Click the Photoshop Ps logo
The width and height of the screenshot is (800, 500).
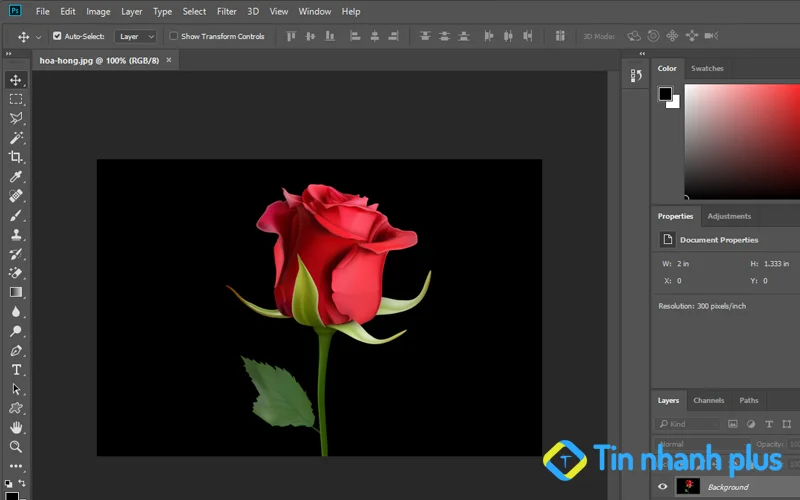[15, 11]
